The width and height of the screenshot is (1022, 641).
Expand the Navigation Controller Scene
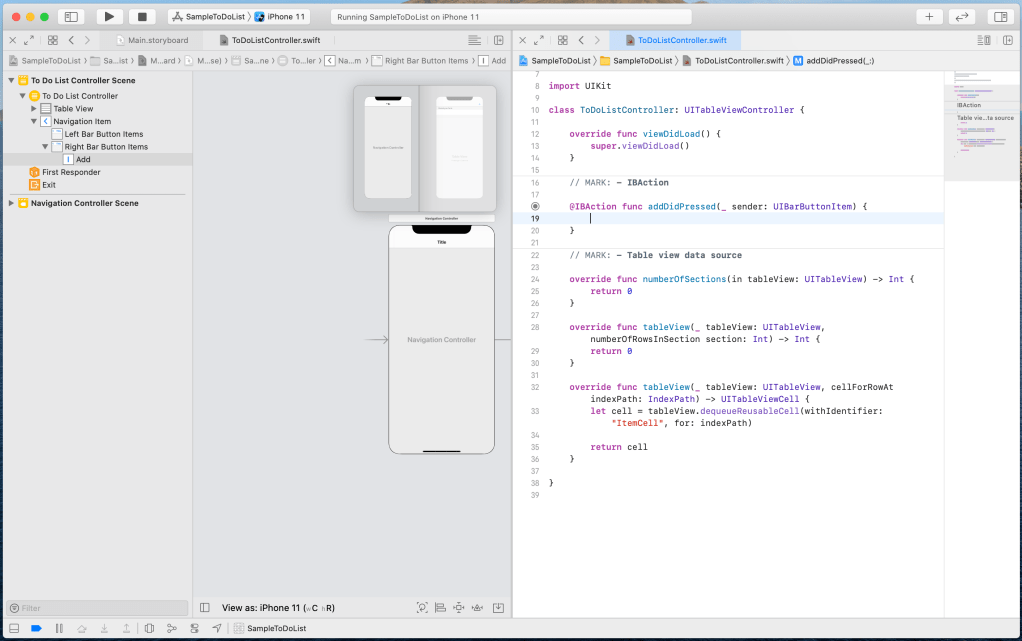pyautogui.click(x=11, y=203)
